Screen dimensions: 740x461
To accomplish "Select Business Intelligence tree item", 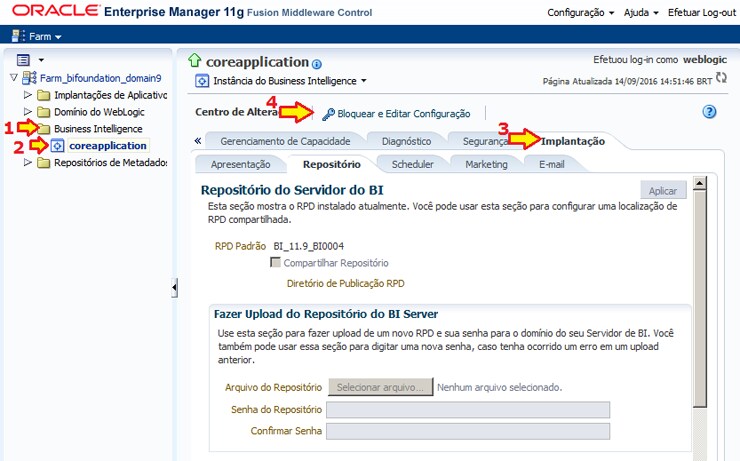I will coord(98,129).
